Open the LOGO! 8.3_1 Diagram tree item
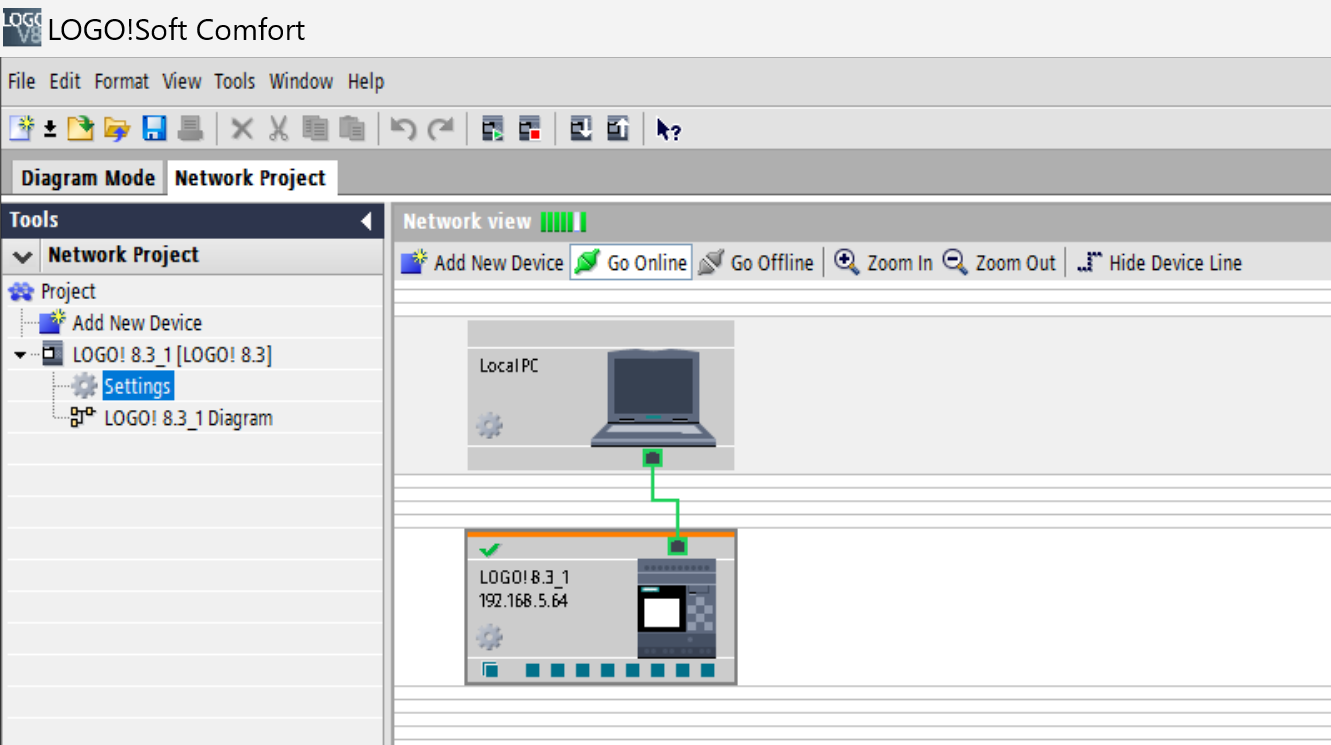This screenshot has height=745, width=1331. [x=188, y=418]
